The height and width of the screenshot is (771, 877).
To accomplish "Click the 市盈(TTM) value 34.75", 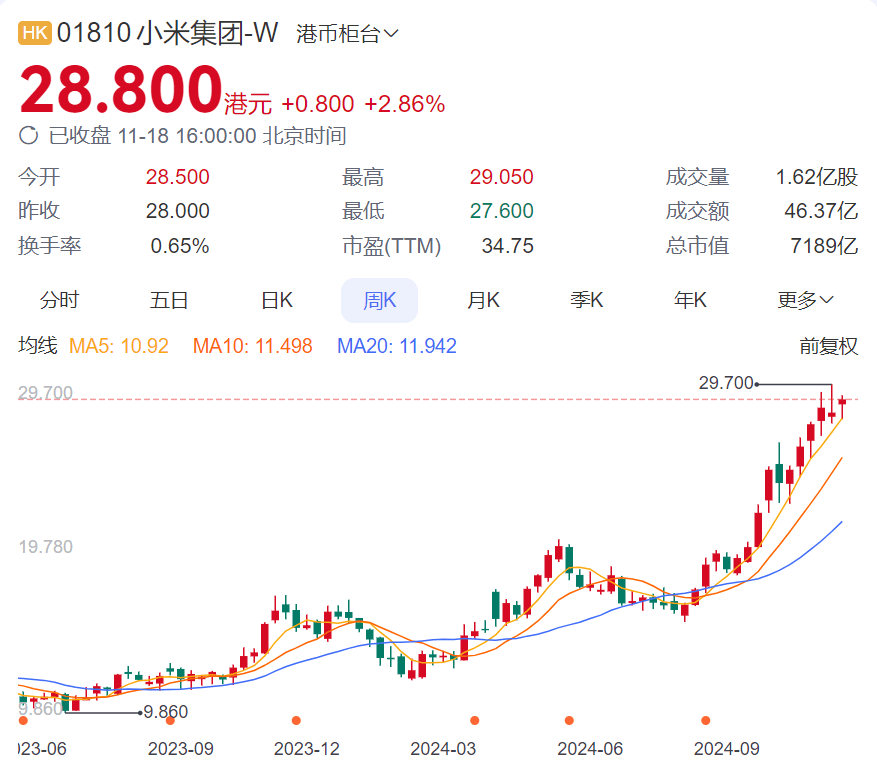I will [x=507, y=246].
